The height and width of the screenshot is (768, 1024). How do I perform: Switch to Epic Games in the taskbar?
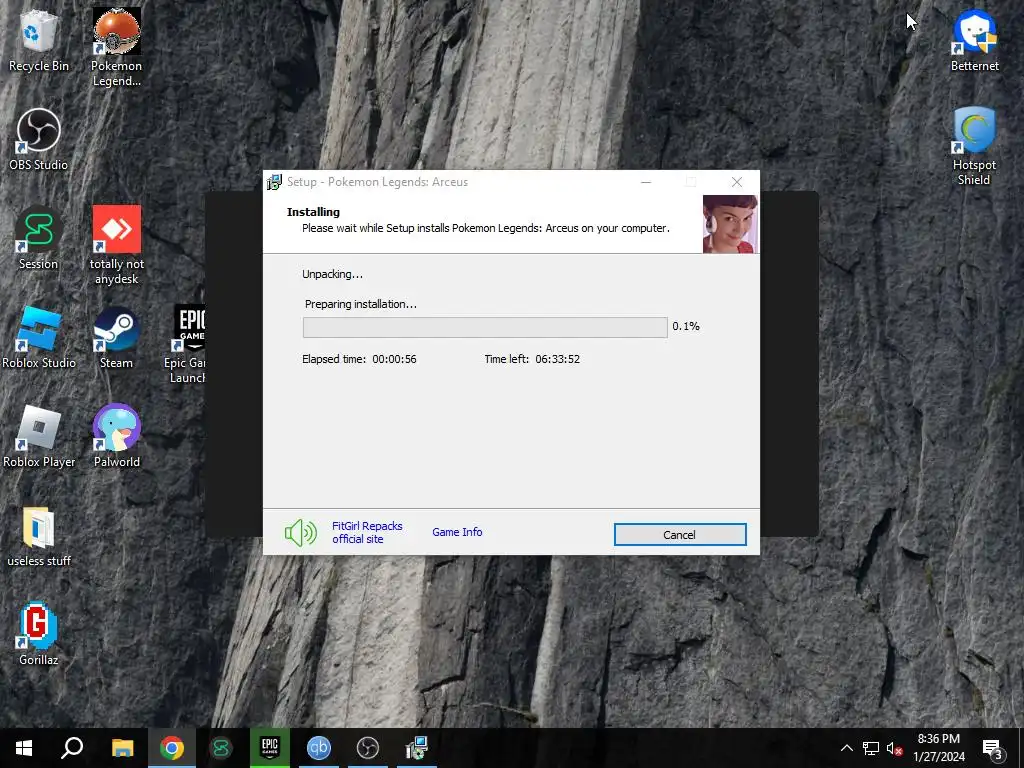click(270, 748)
